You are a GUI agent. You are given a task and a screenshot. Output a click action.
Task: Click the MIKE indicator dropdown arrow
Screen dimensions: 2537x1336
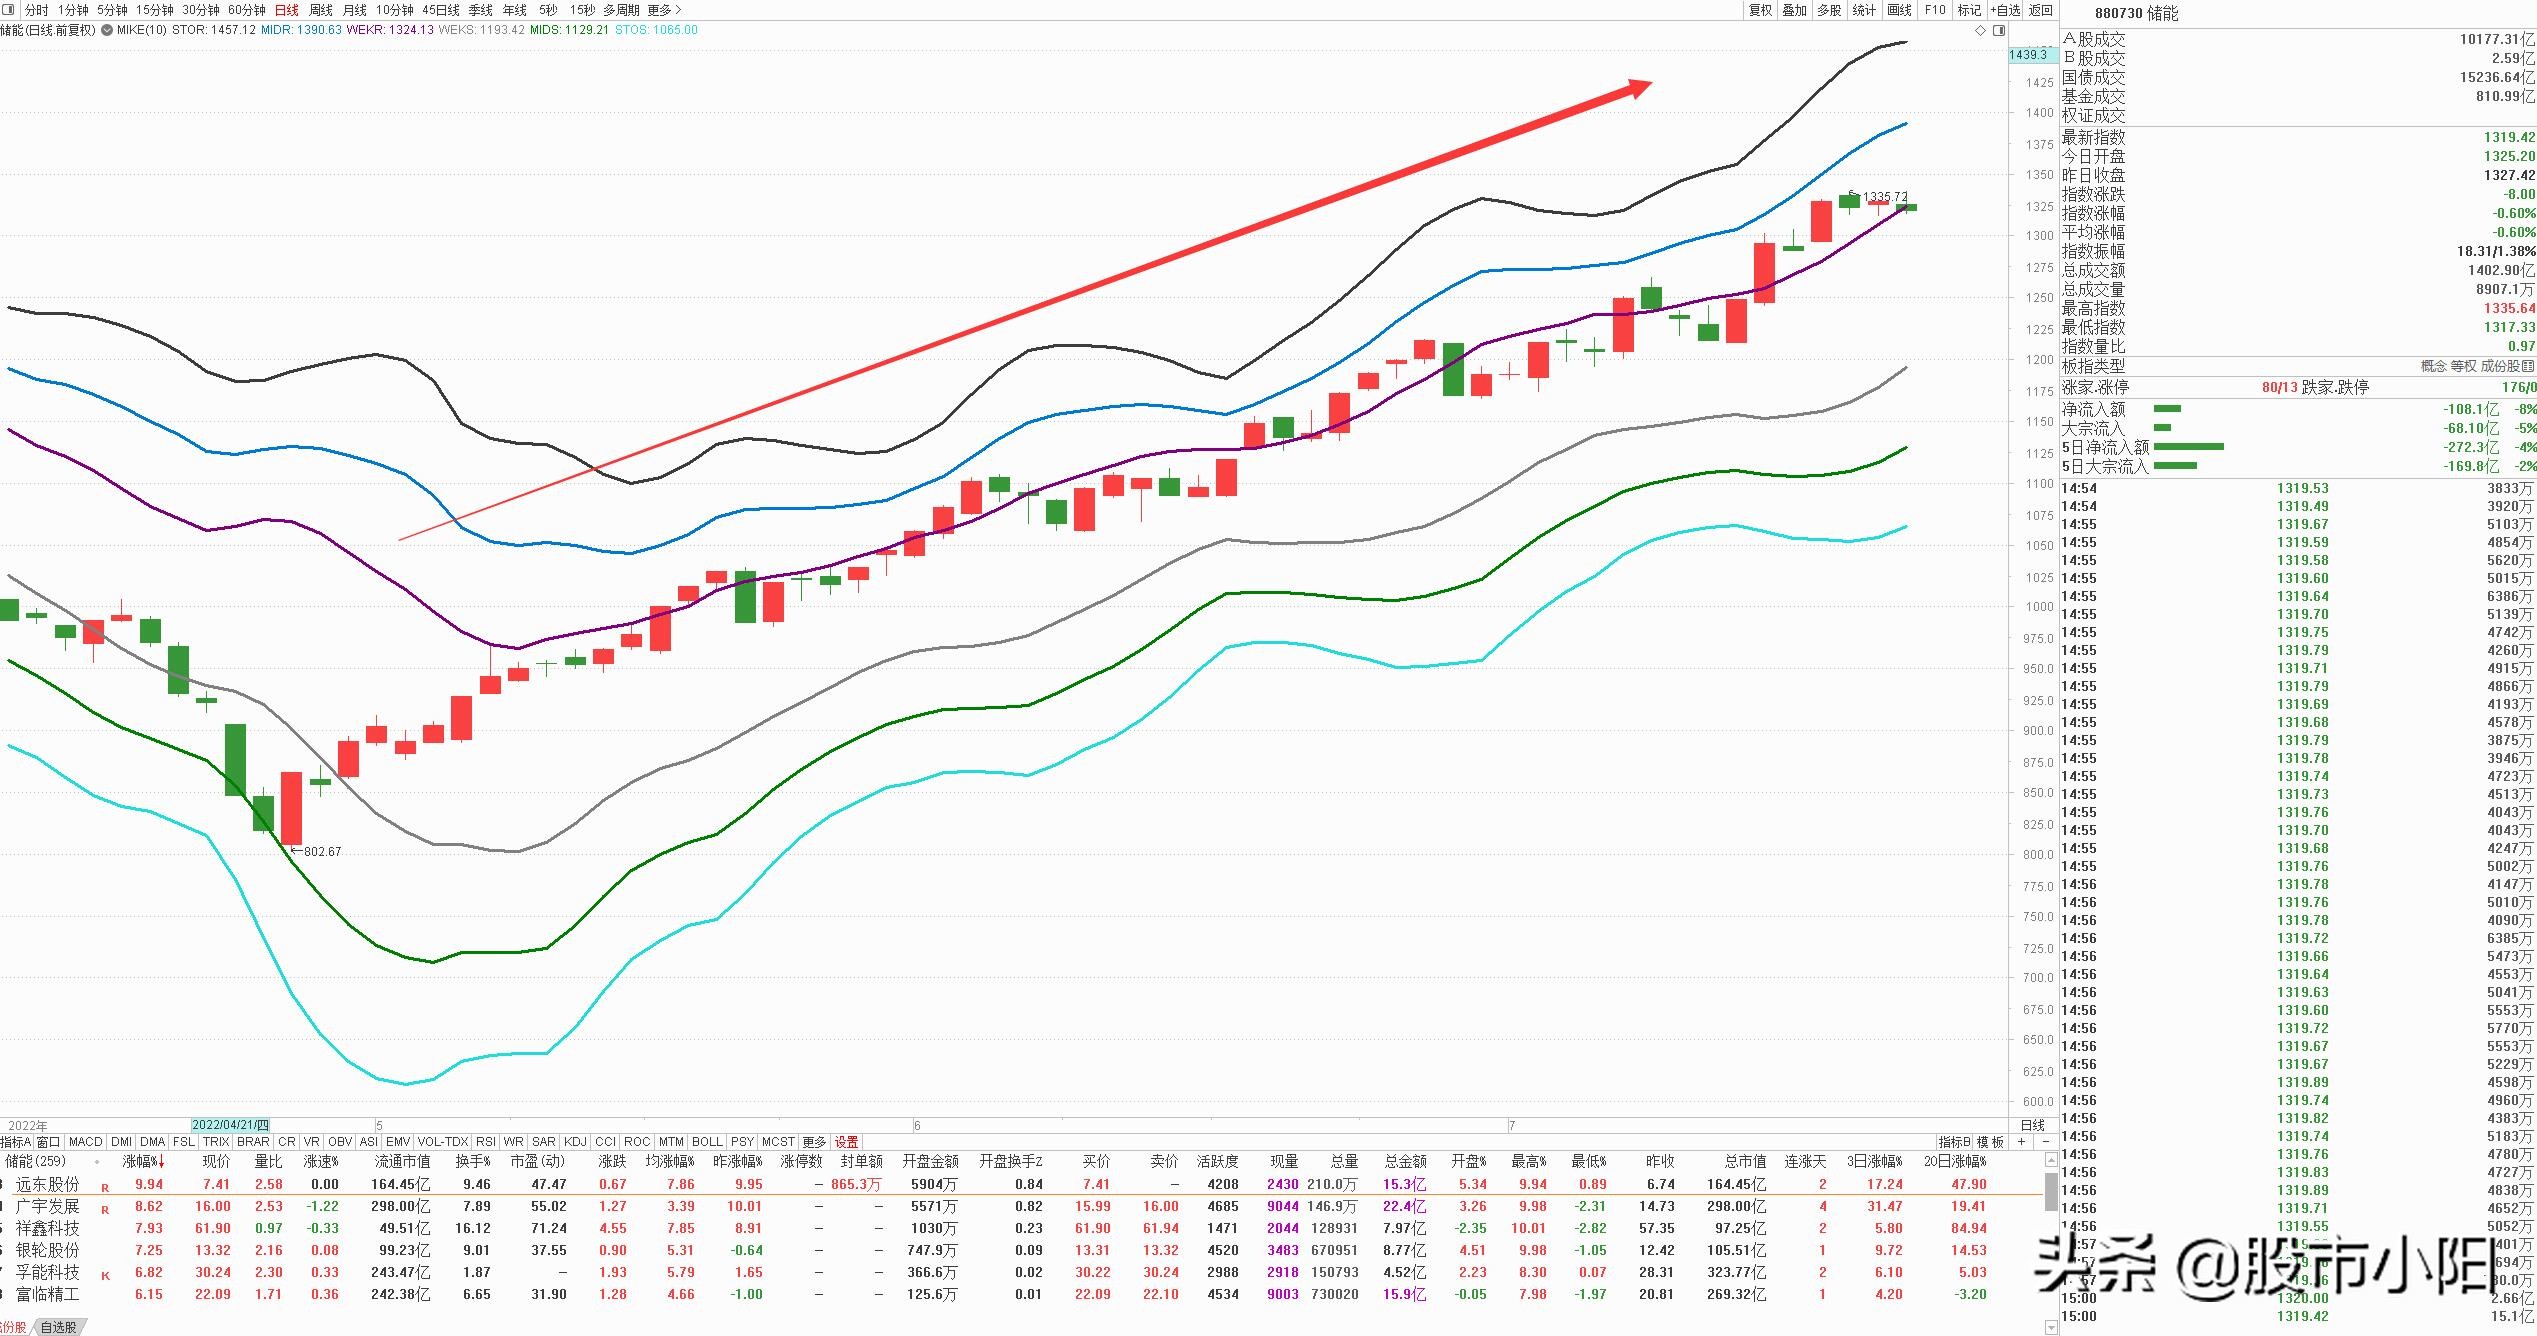[x=107, y=30]
